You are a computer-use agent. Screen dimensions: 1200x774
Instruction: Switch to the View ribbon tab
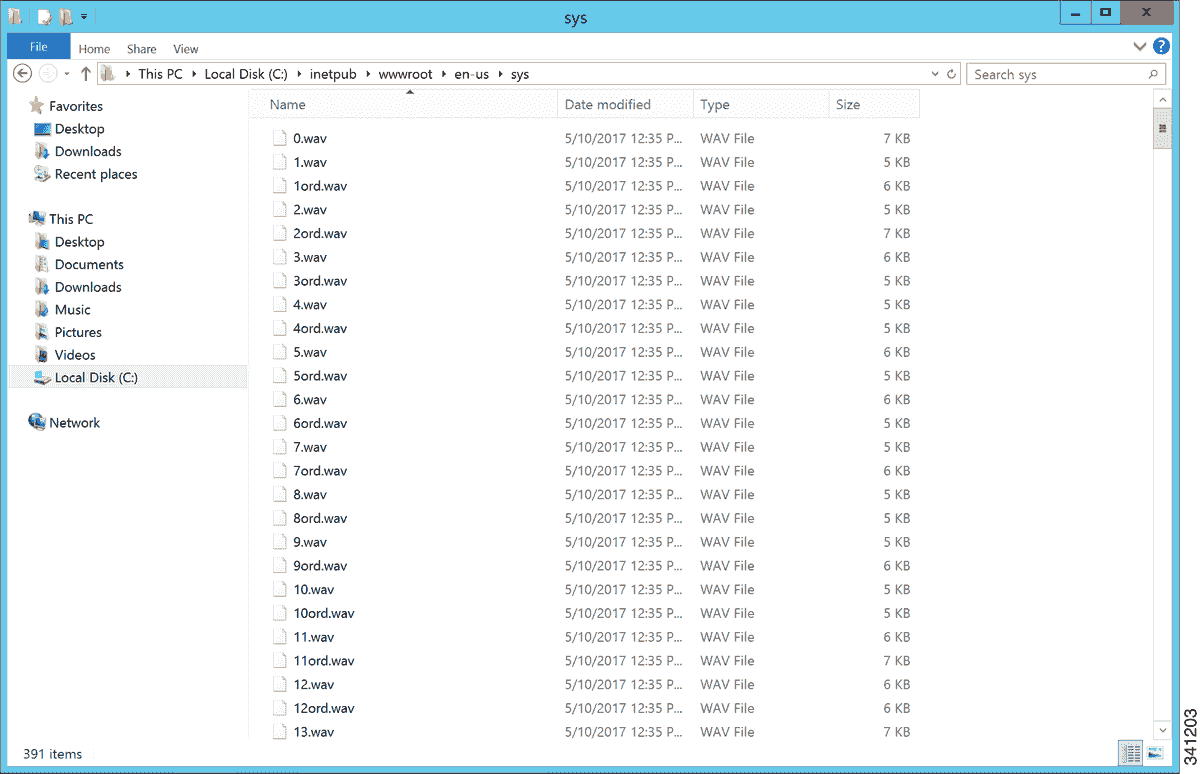pyautogui.click(x=185, y=48)
